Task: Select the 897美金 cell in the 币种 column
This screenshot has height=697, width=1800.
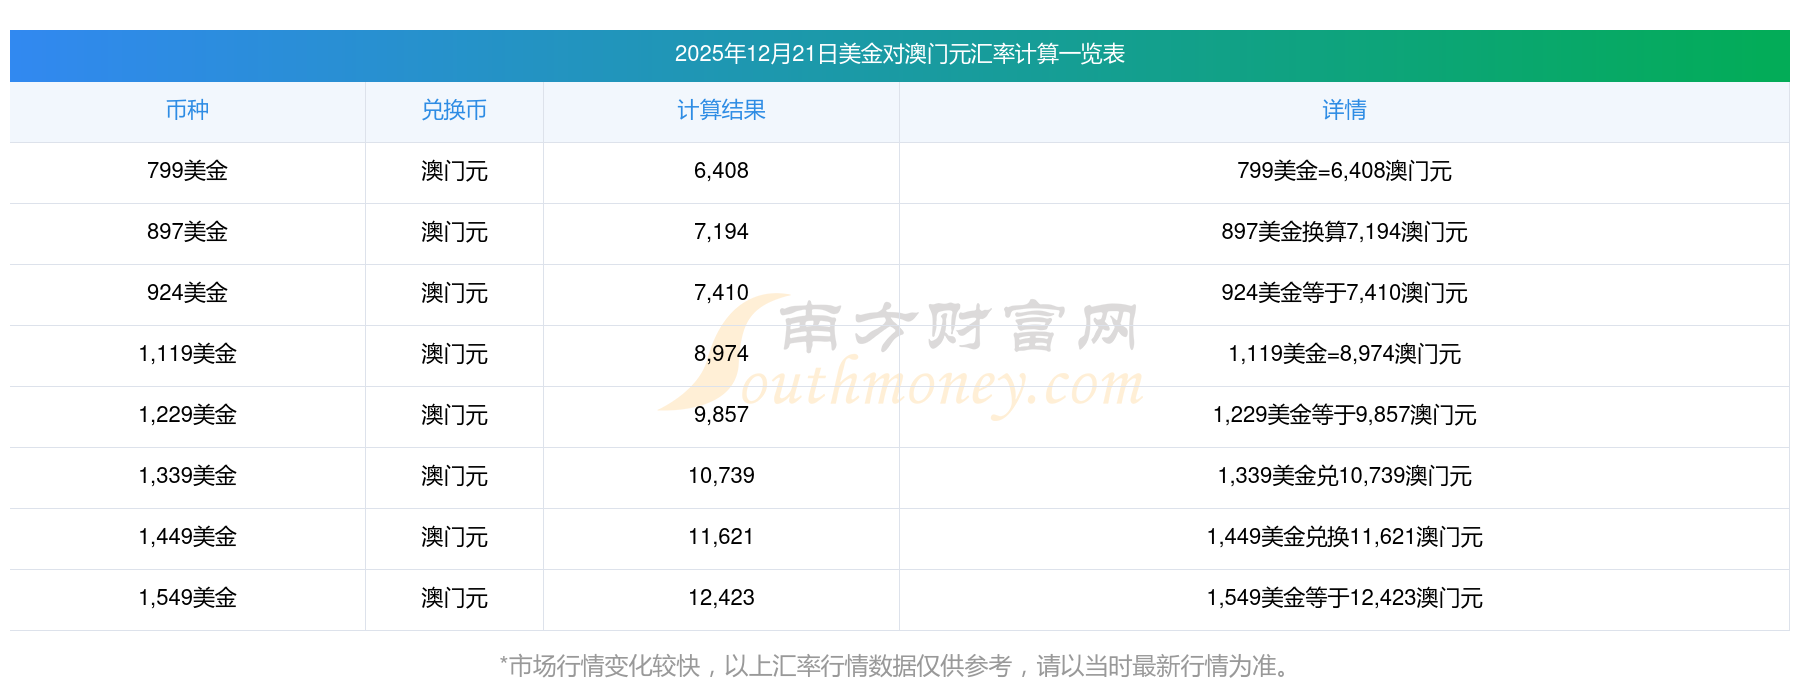Action: pos(187,232)
